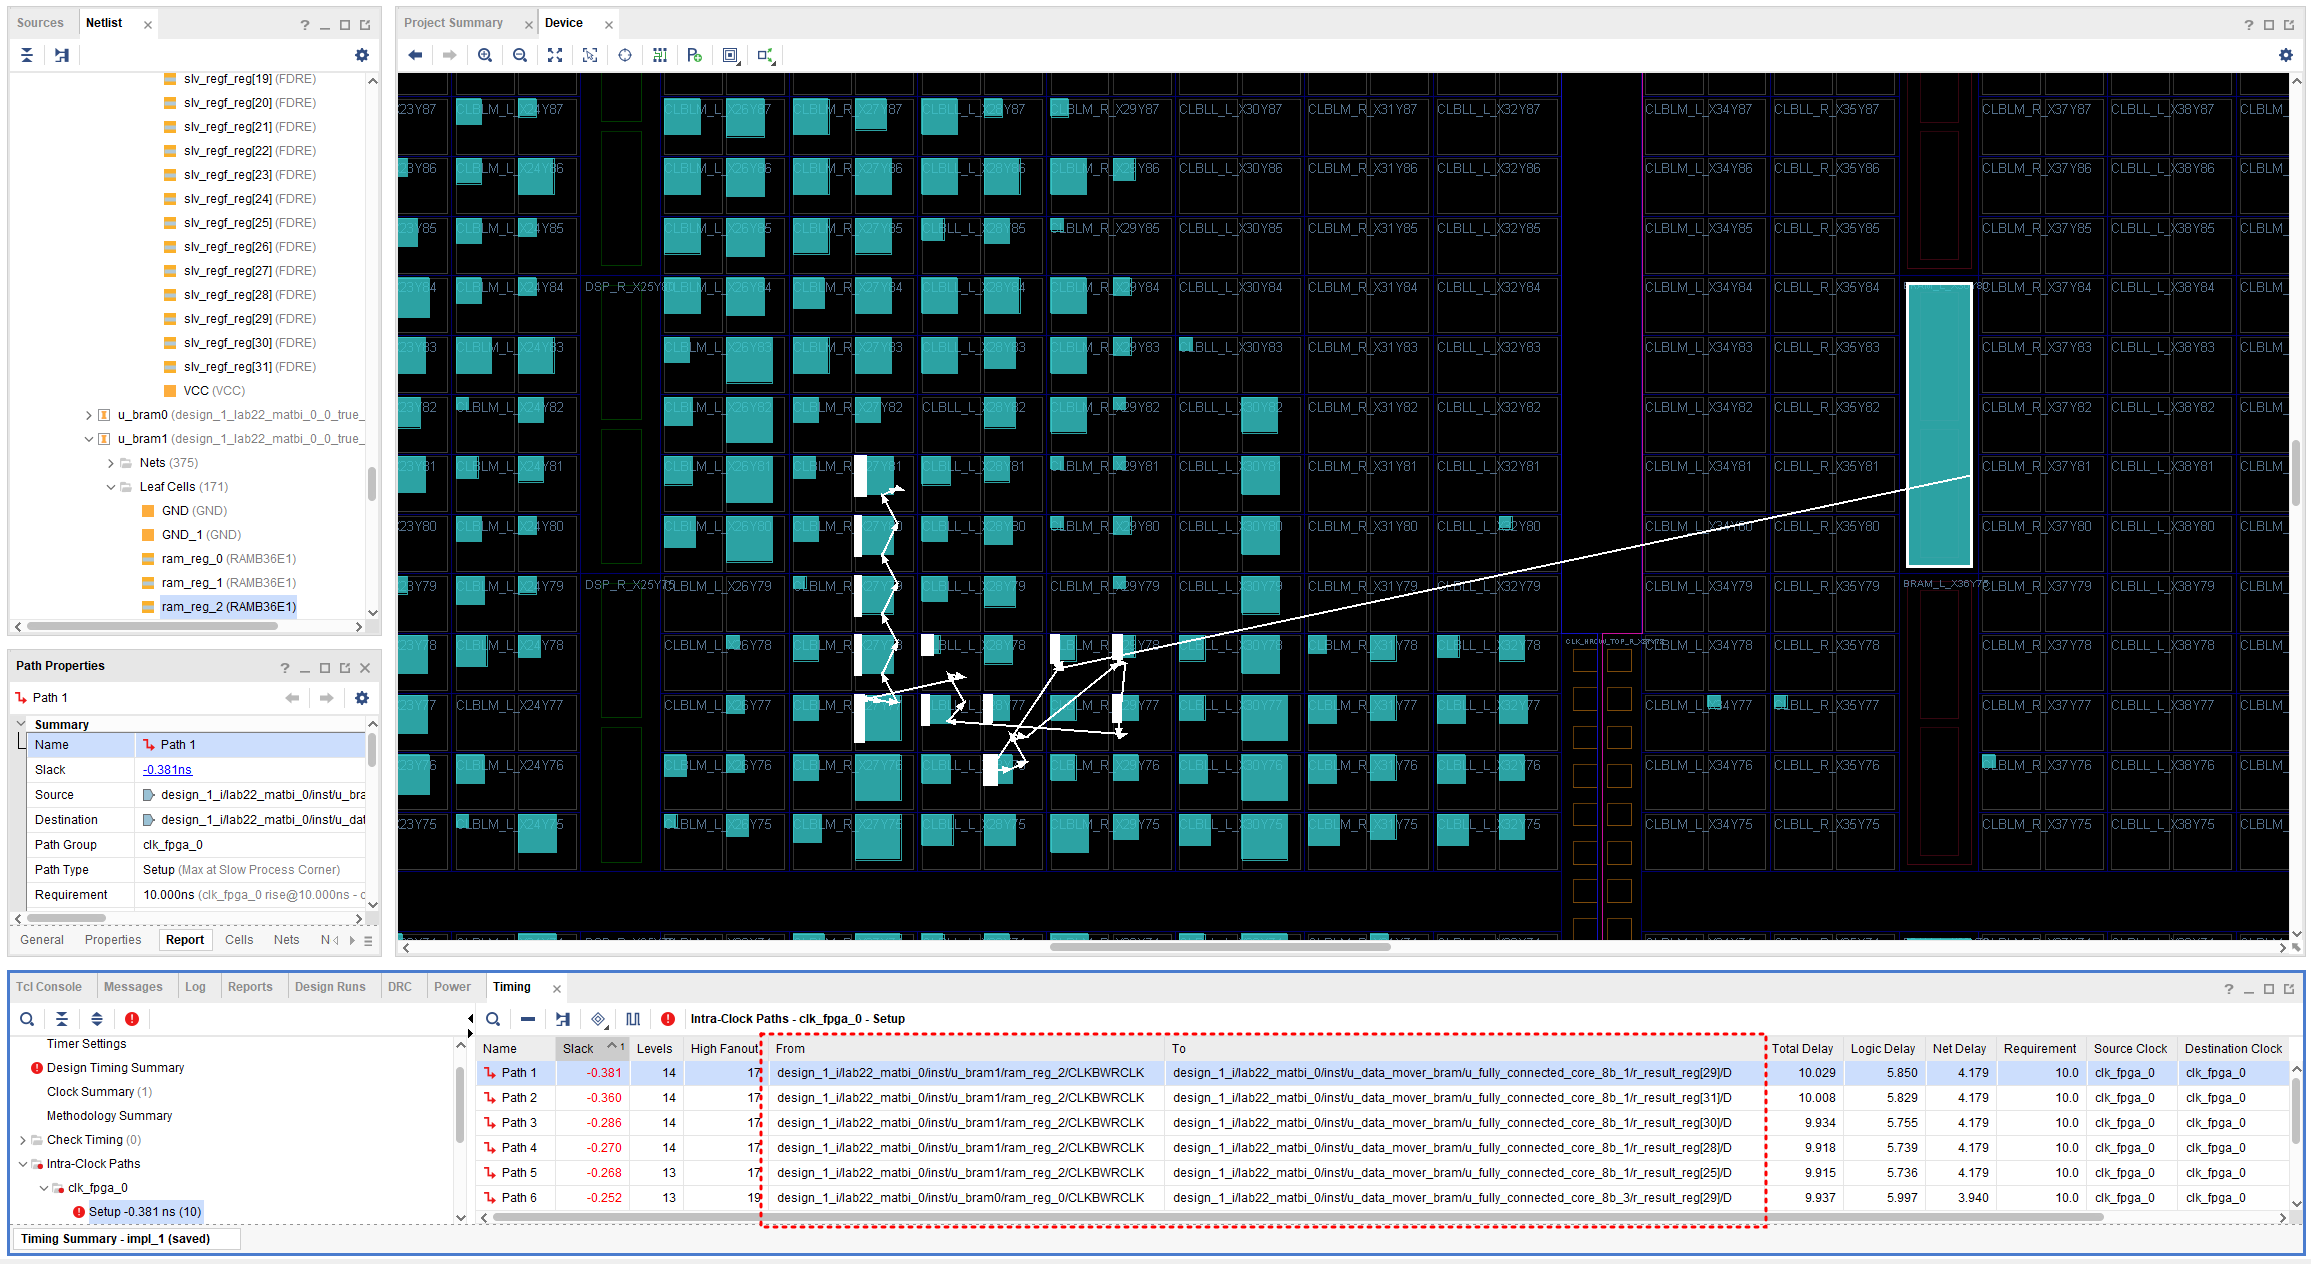
Task: Click the search icon in timing paths table
Action: click(493, 1019)
